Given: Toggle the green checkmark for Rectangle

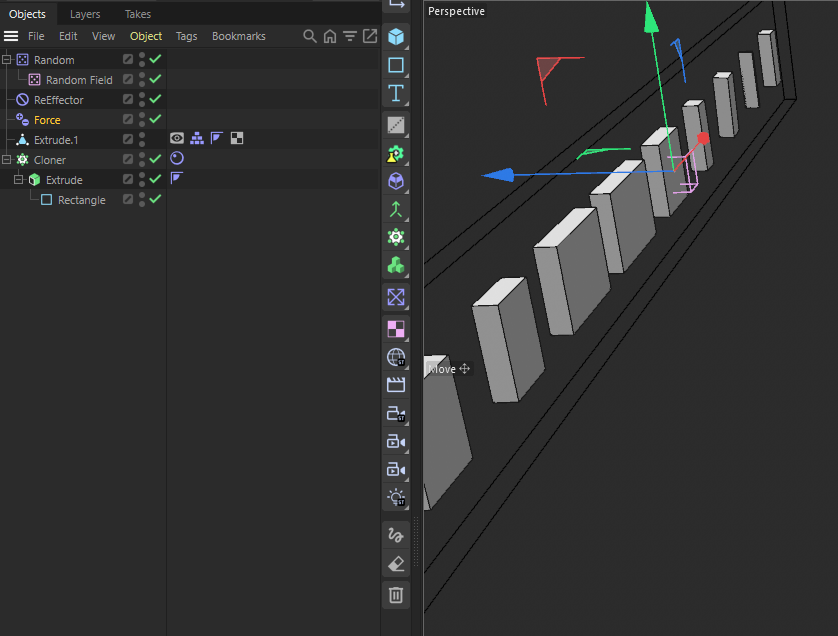Looking at the screenshot, I should click(x=156, y=199).
